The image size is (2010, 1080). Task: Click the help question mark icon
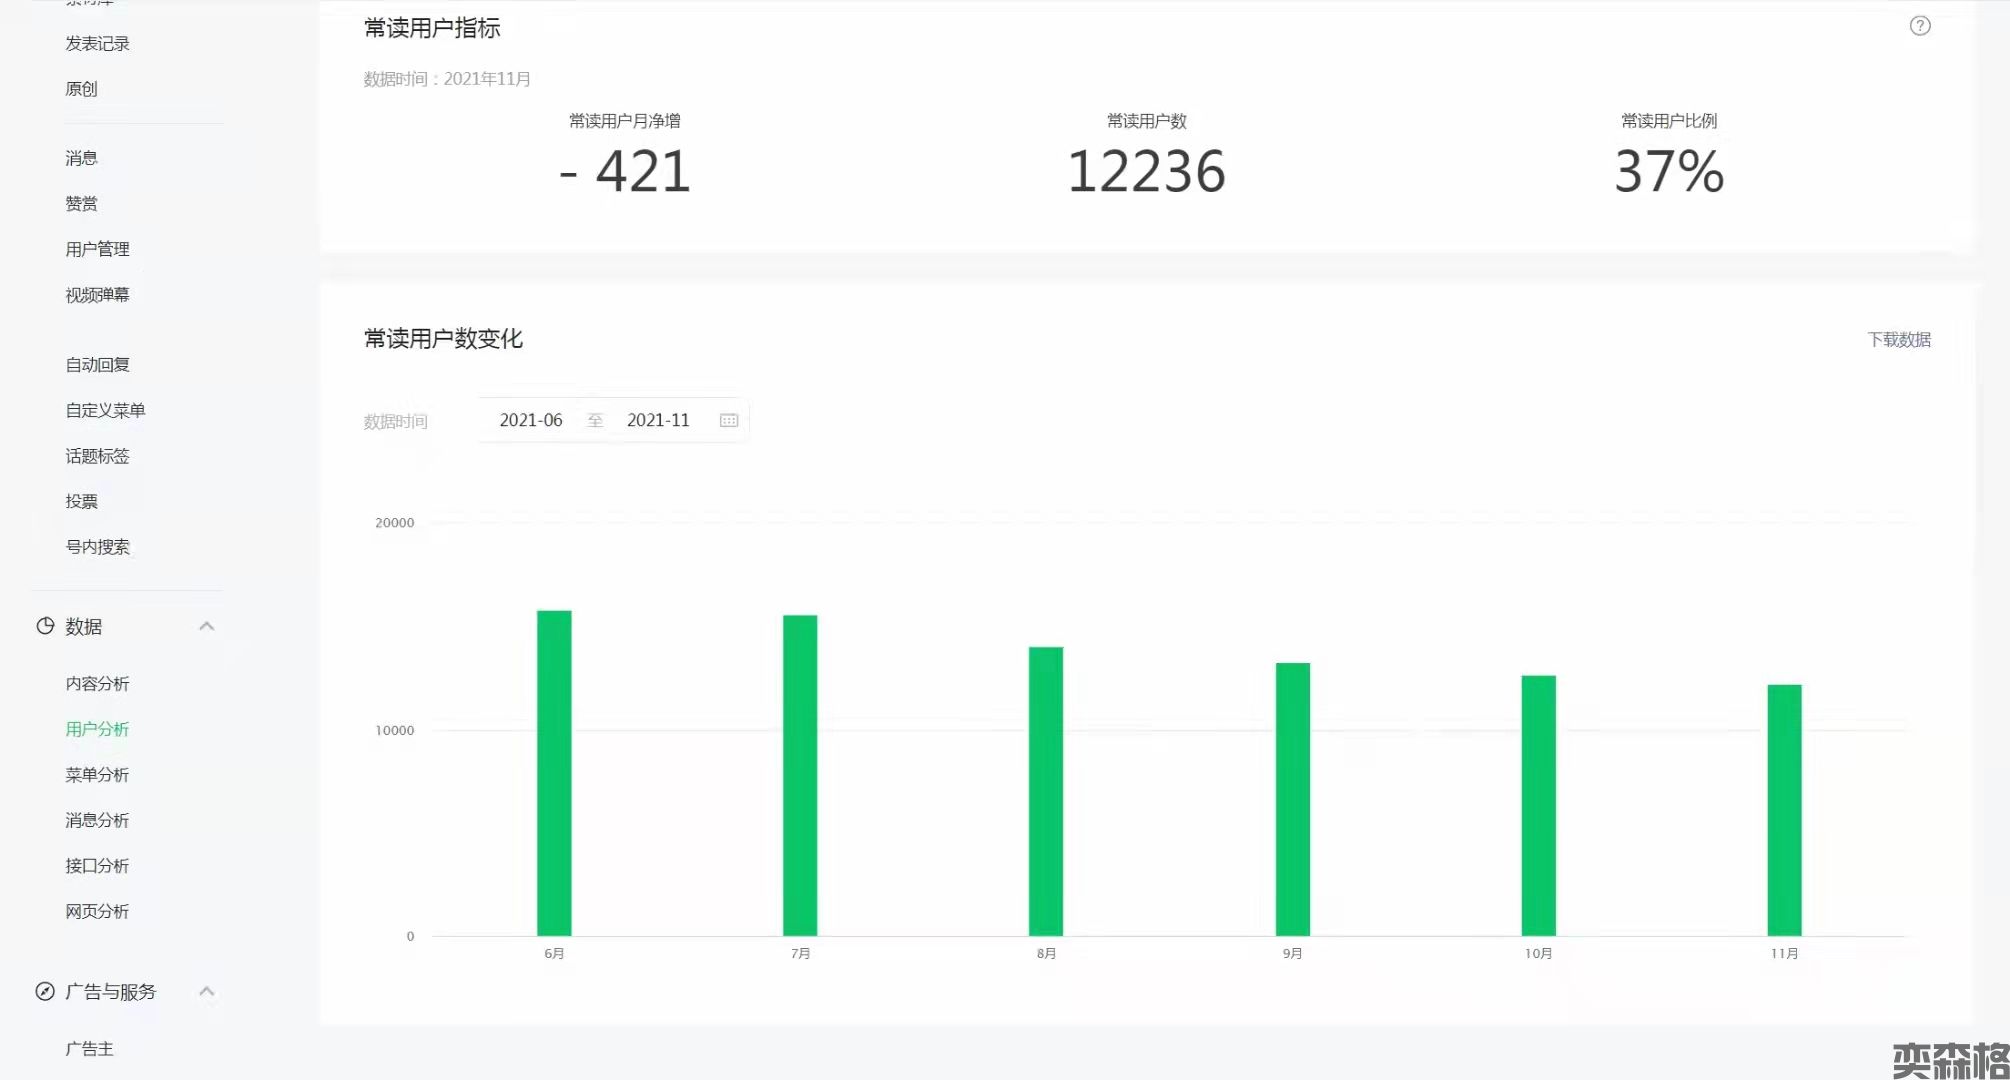(x=1919, y=26)
